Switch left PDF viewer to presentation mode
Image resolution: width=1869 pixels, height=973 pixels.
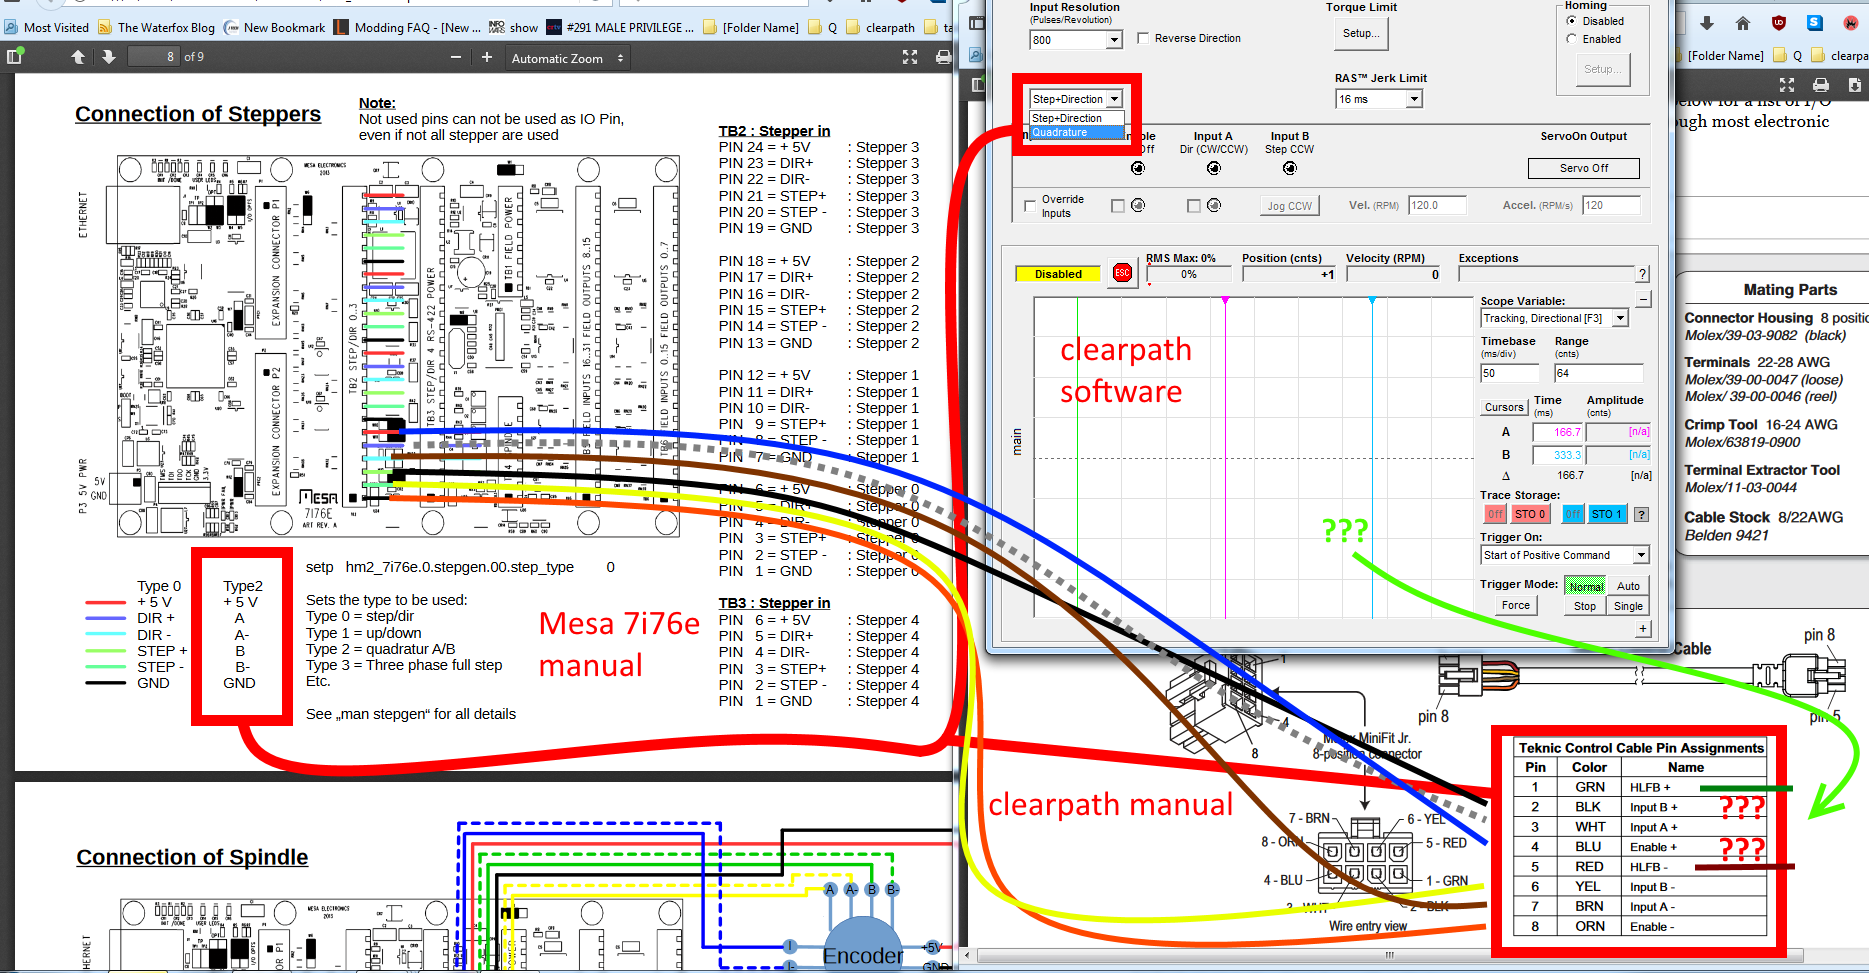coord(910,57)
